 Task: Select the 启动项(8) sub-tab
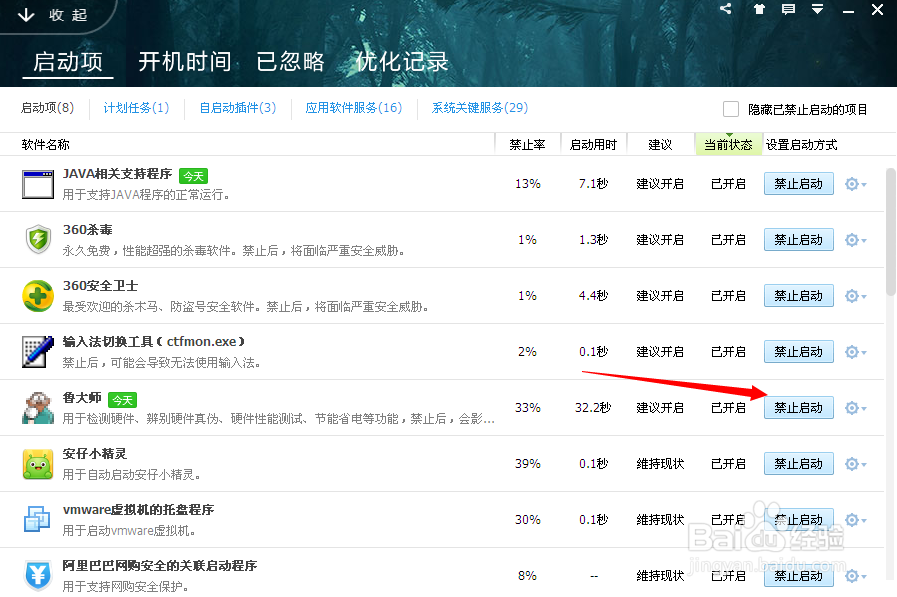coord(47,108)
